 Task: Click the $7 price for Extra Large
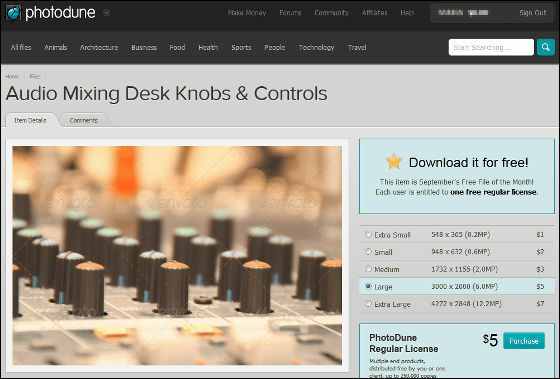coord(540,304)
